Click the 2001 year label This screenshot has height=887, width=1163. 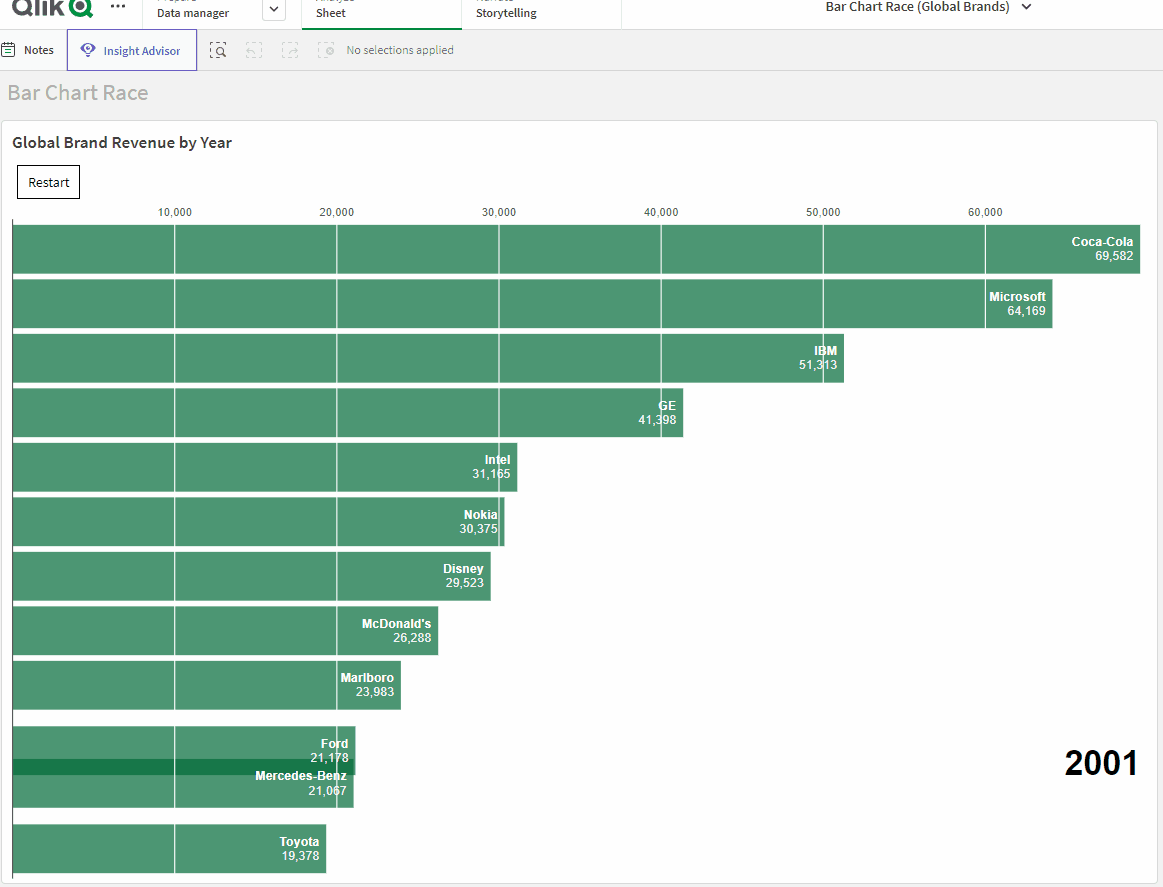pyautogui.click(x=1101, y=763)
